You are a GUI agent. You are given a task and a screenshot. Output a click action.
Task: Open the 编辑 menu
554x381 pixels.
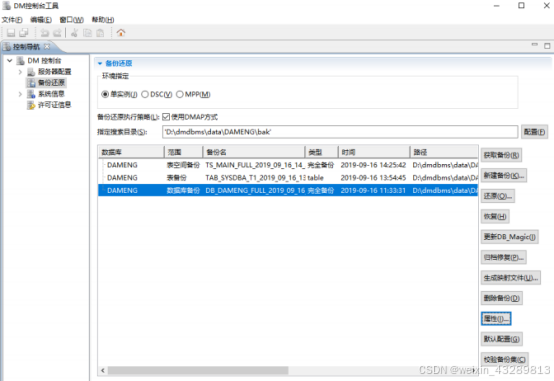(41, 20)
